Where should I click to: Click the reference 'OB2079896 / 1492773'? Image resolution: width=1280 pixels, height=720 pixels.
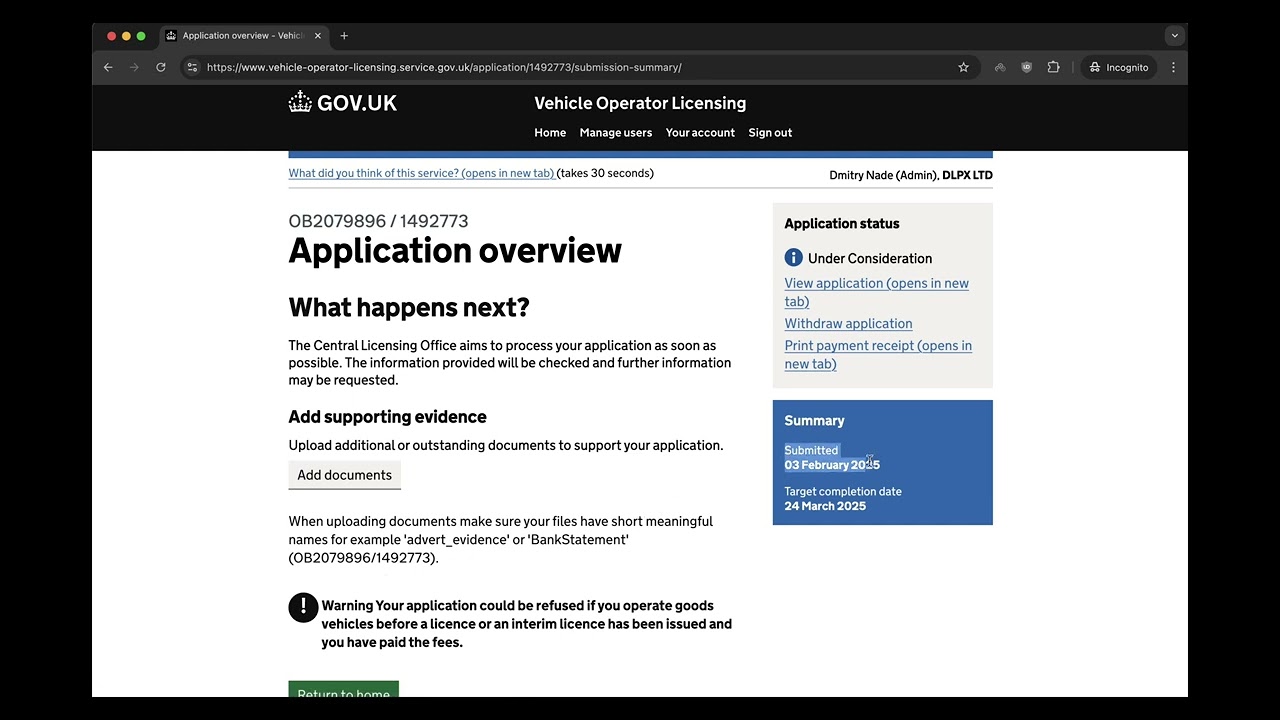coord(378,221)
